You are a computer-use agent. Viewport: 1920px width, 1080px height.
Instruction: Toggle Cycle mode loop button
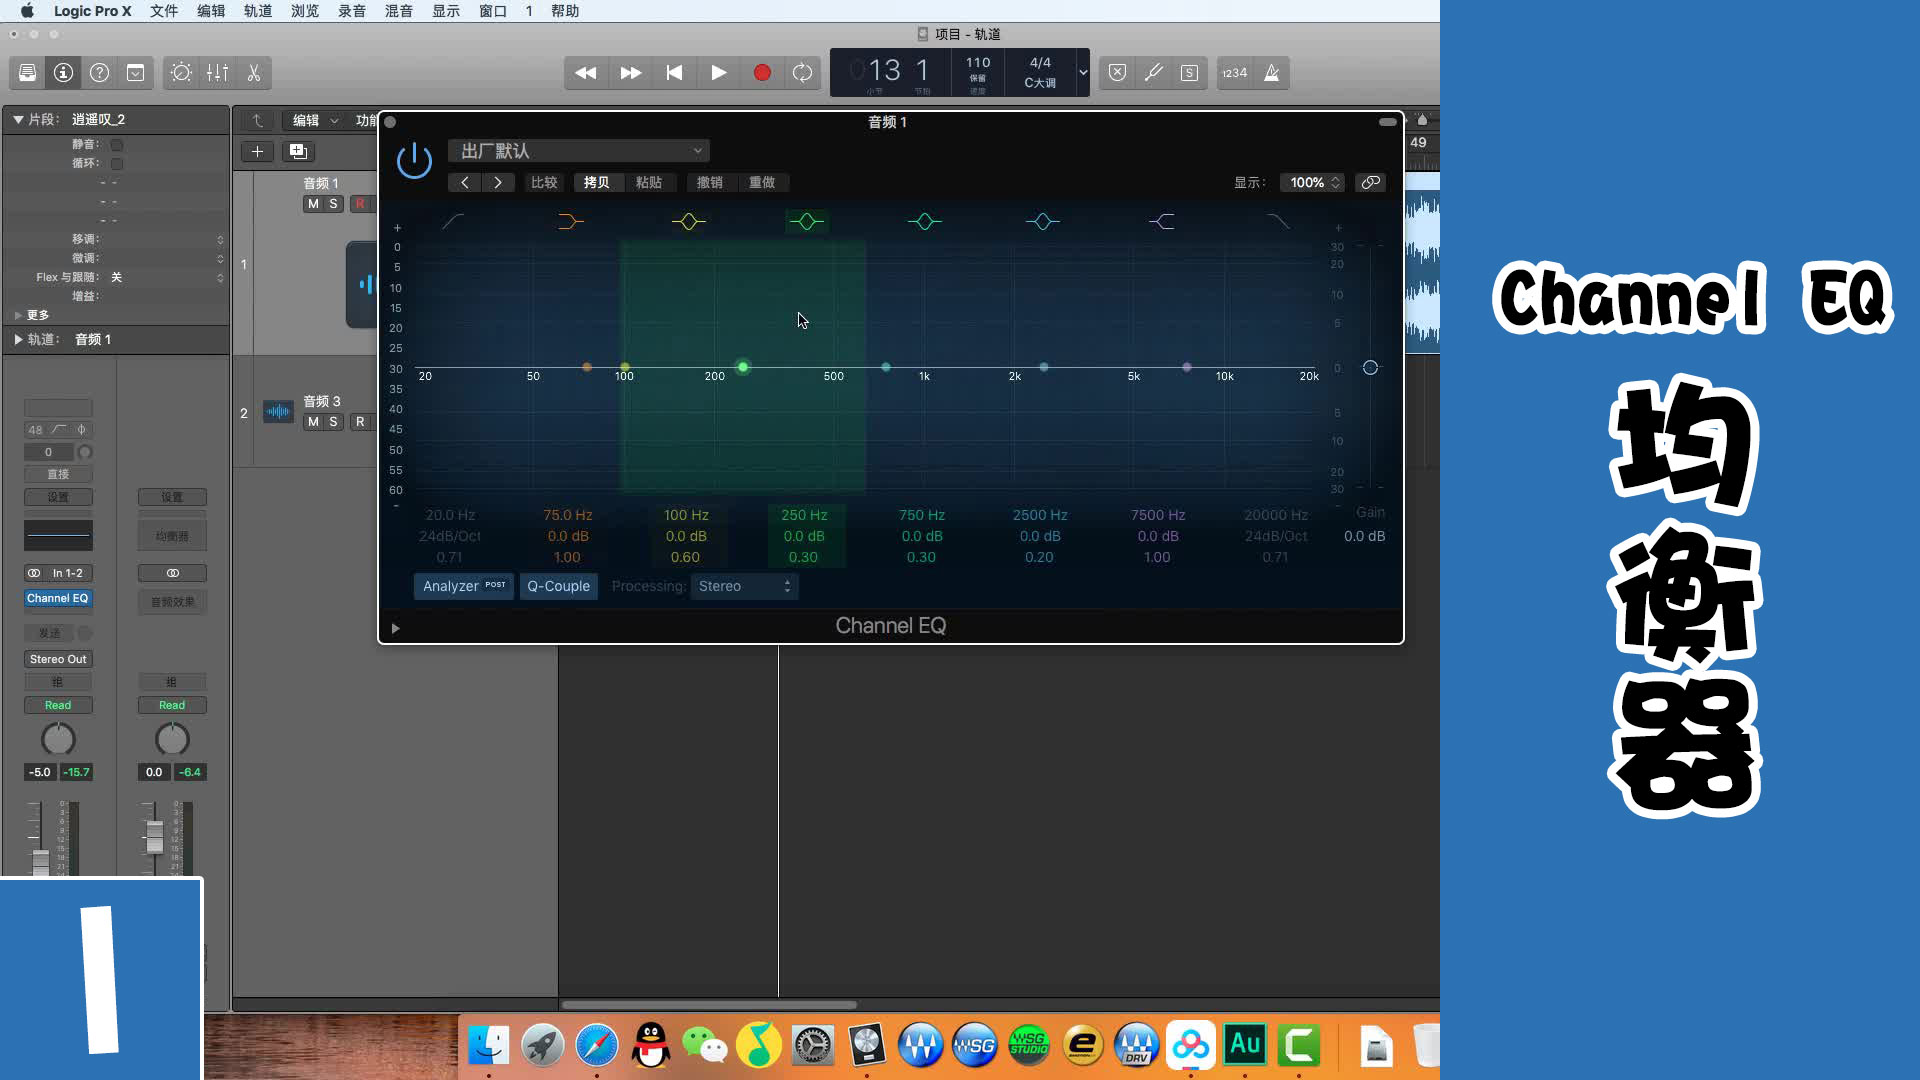coord(802,73)
